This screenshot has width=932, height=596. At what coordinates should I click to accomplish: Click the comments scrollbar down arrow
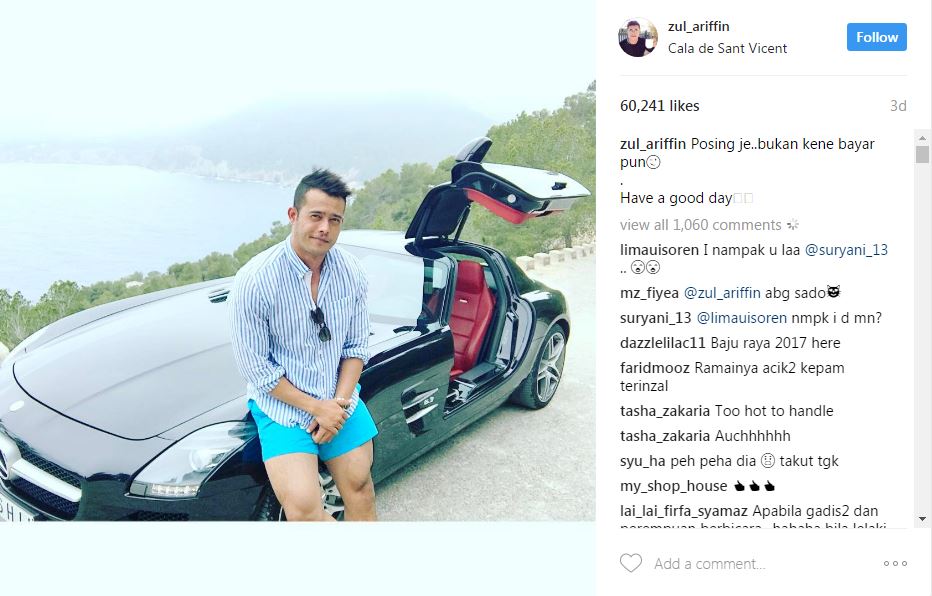(x=922, y=519)
